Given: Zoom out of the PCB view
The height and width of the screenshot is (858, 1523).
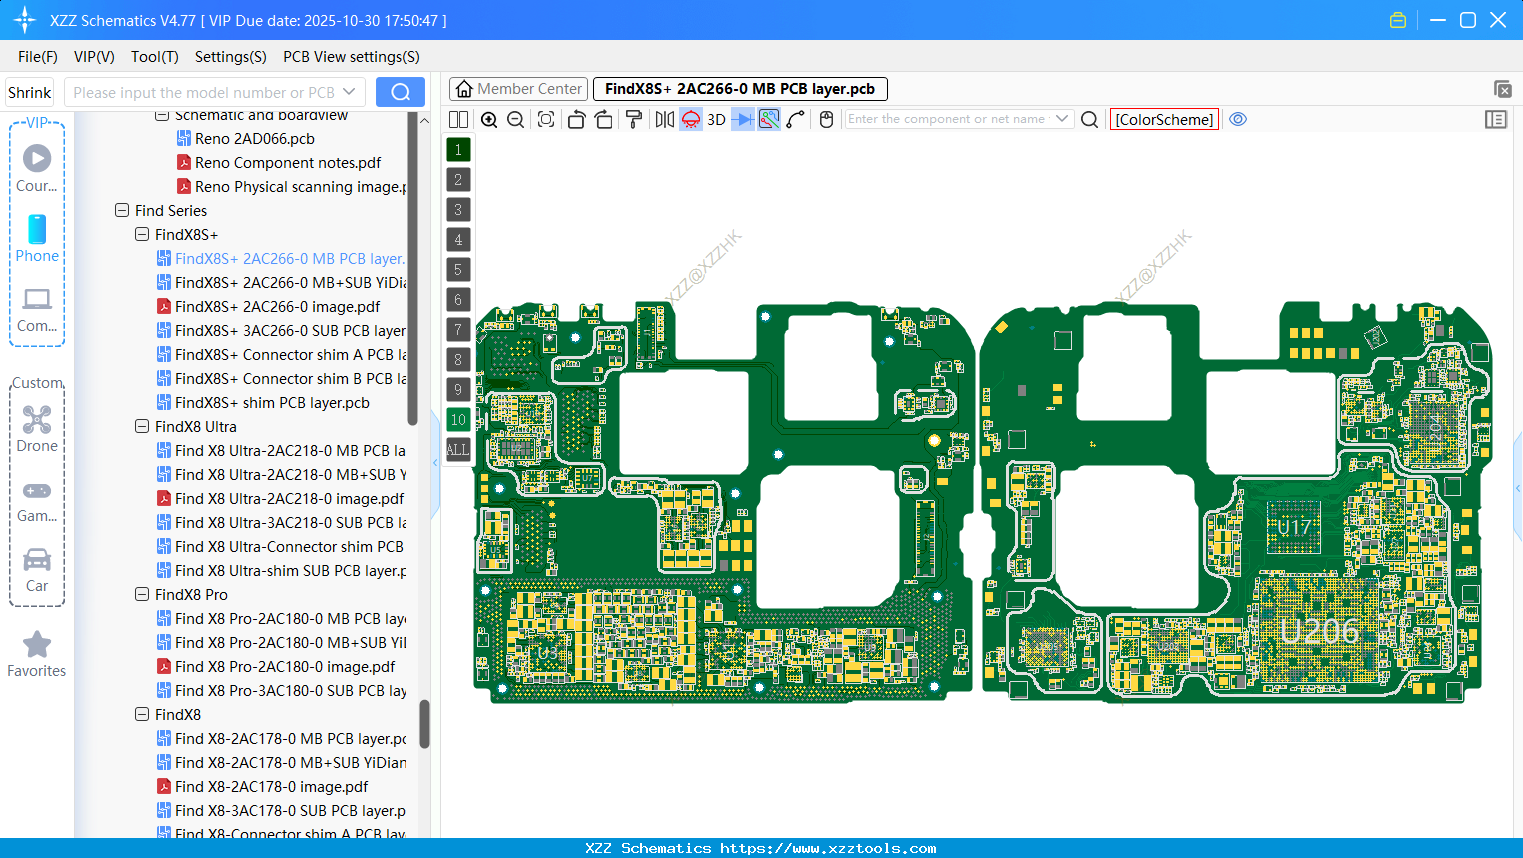Looking at the screenshot, I should (x=515, y=118).
